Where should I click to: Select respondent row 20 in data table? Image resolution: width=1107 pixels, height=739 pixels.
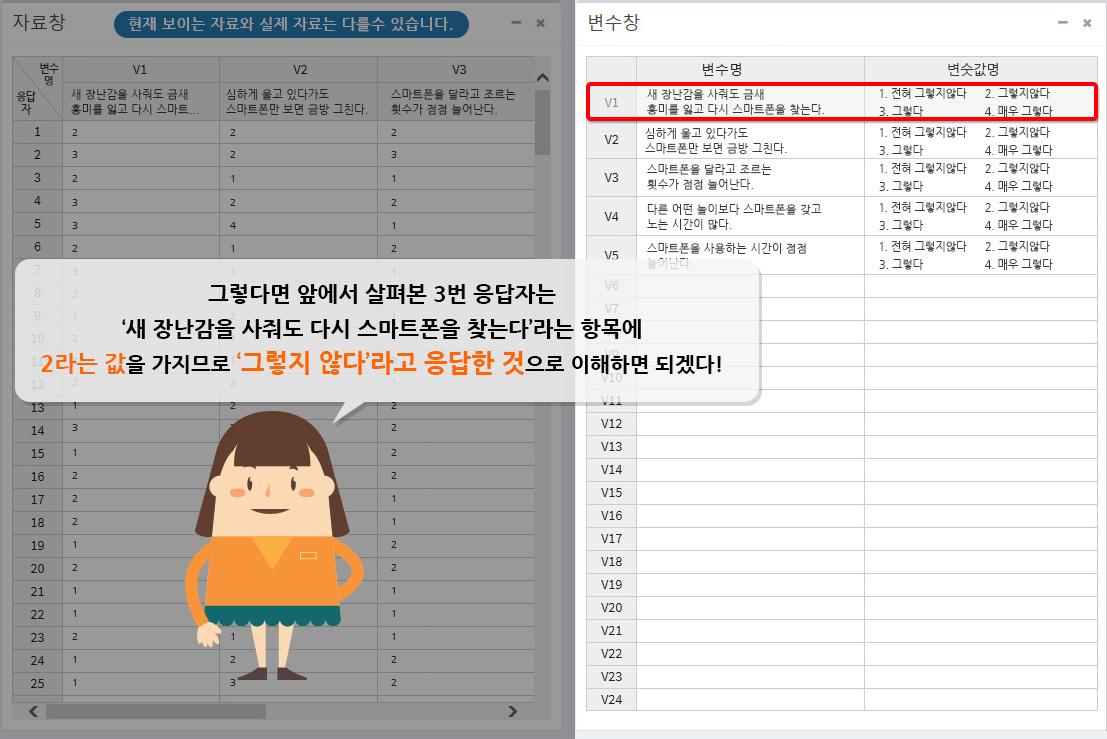pyautogui.click(x=273, y=568)
